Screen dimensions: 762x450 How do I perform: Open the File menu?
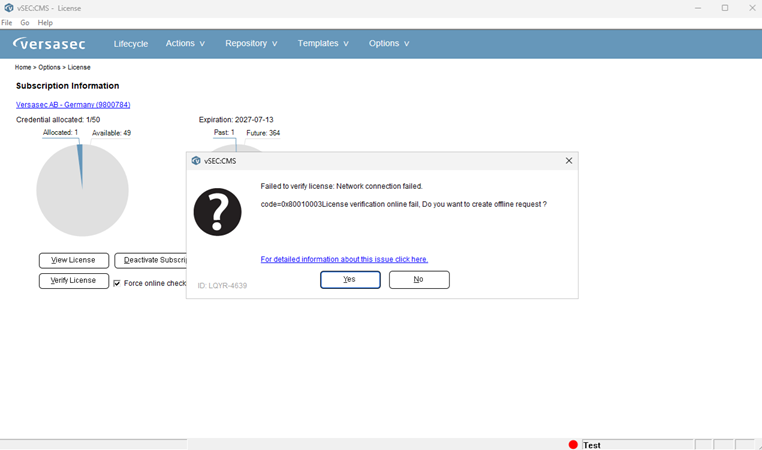click(7, 22)
